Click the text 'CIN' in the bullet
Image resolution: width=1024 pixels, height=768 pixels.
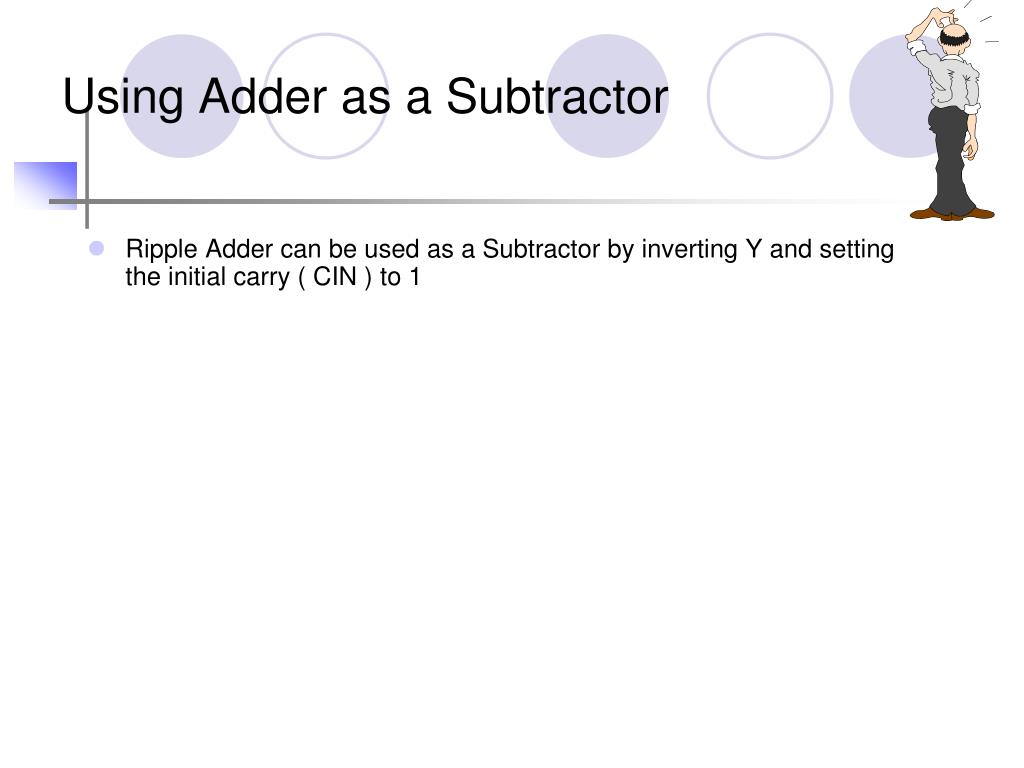334,277
